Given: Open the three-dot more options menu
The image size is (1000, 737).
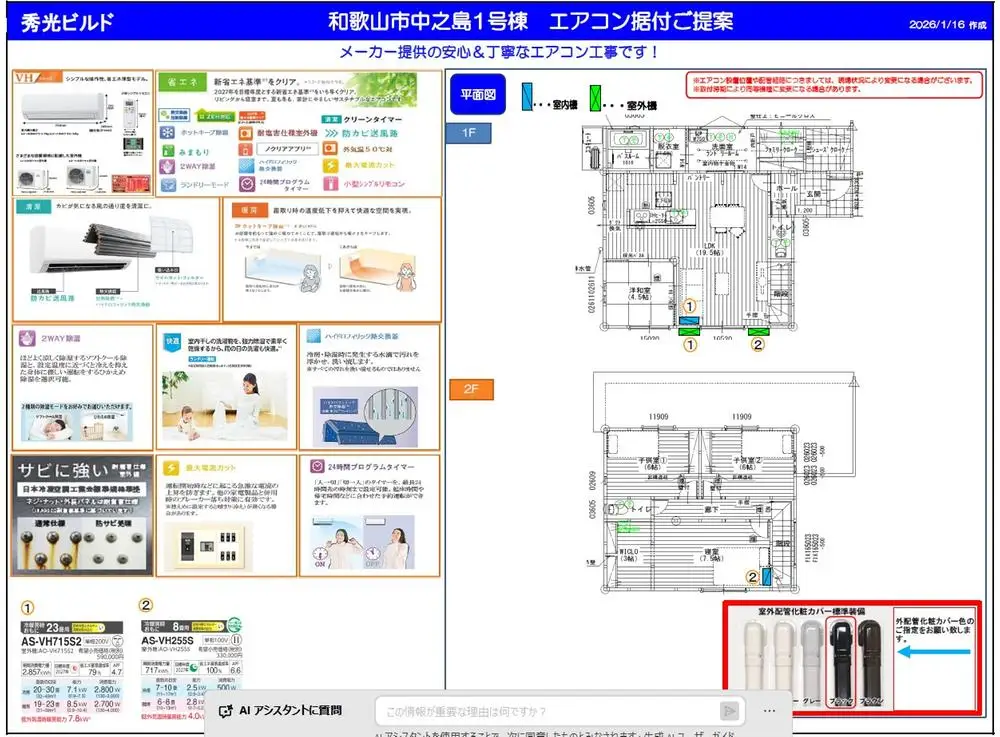Looking at the screenshot, I should 770,710.
